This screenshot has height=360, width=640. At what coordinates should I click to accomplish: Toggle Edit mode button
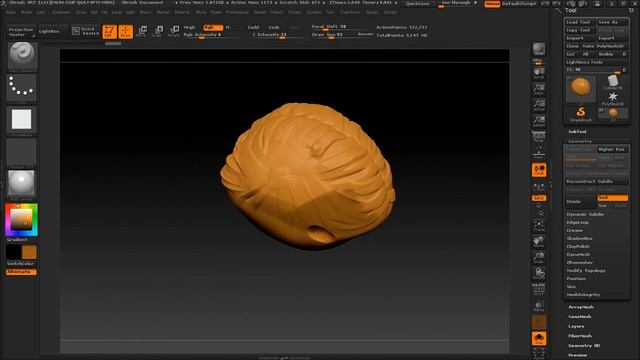point(109,31)
